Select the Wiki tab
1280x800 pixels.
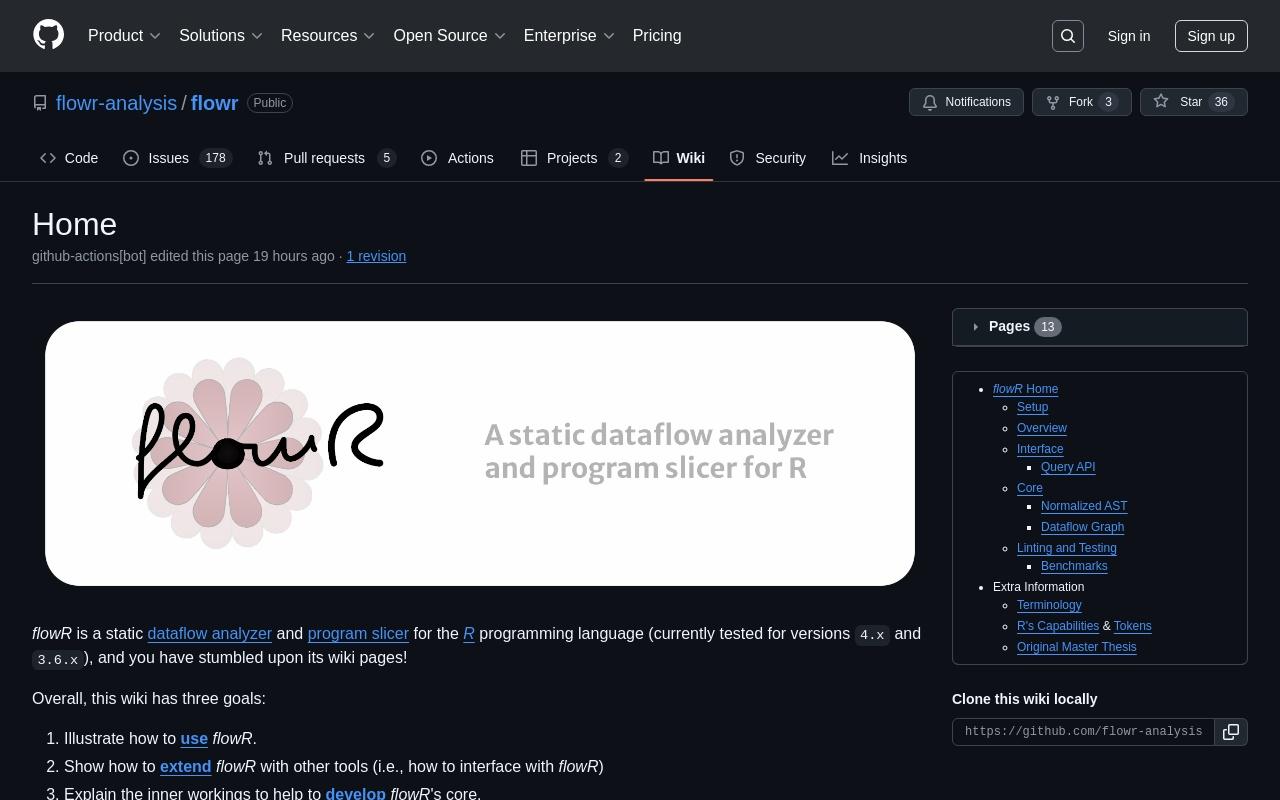pyautogui.click(x=679, y=158)
